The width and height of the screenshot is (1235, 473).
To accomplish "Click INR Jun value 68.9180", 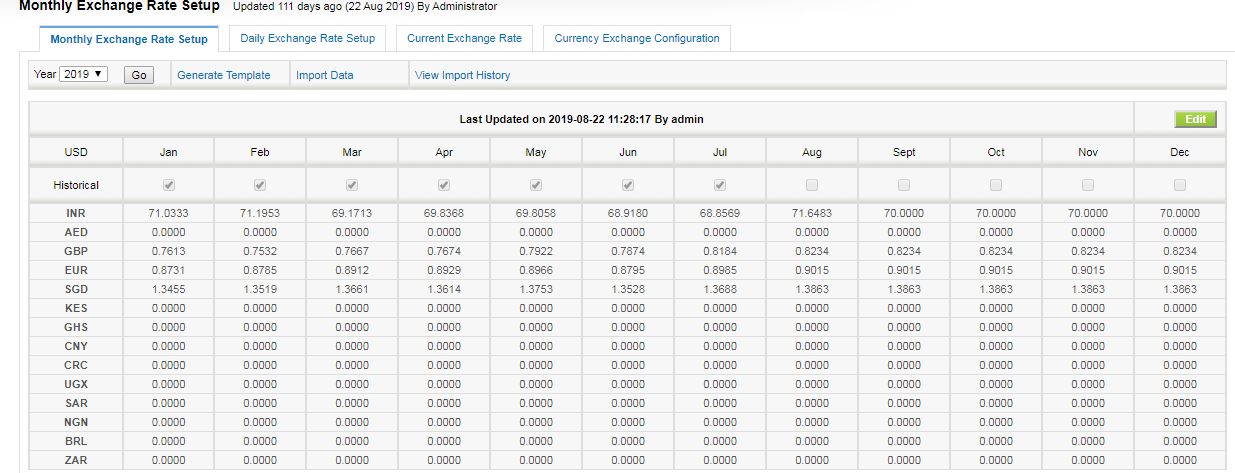I will point(628,213).
